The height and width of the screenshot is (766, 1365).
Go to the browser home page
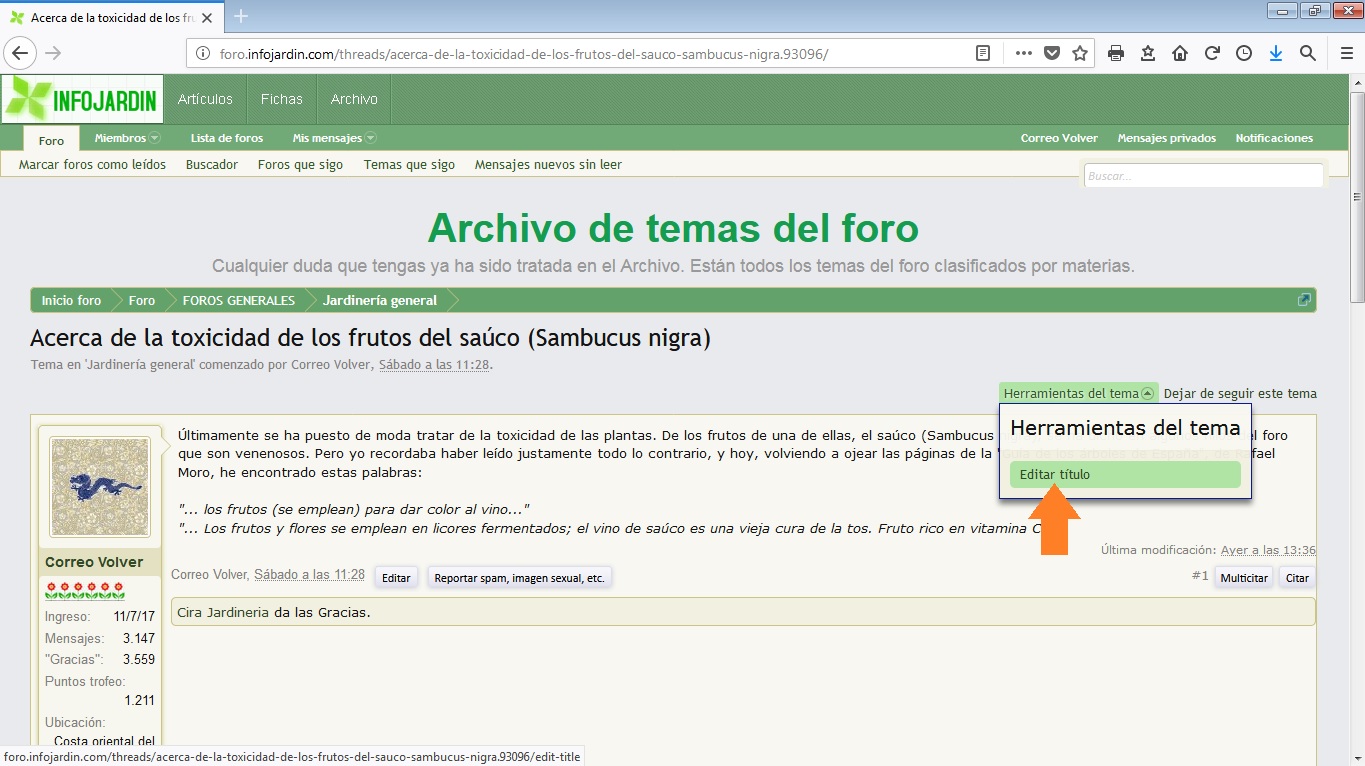click(1180, 53)
